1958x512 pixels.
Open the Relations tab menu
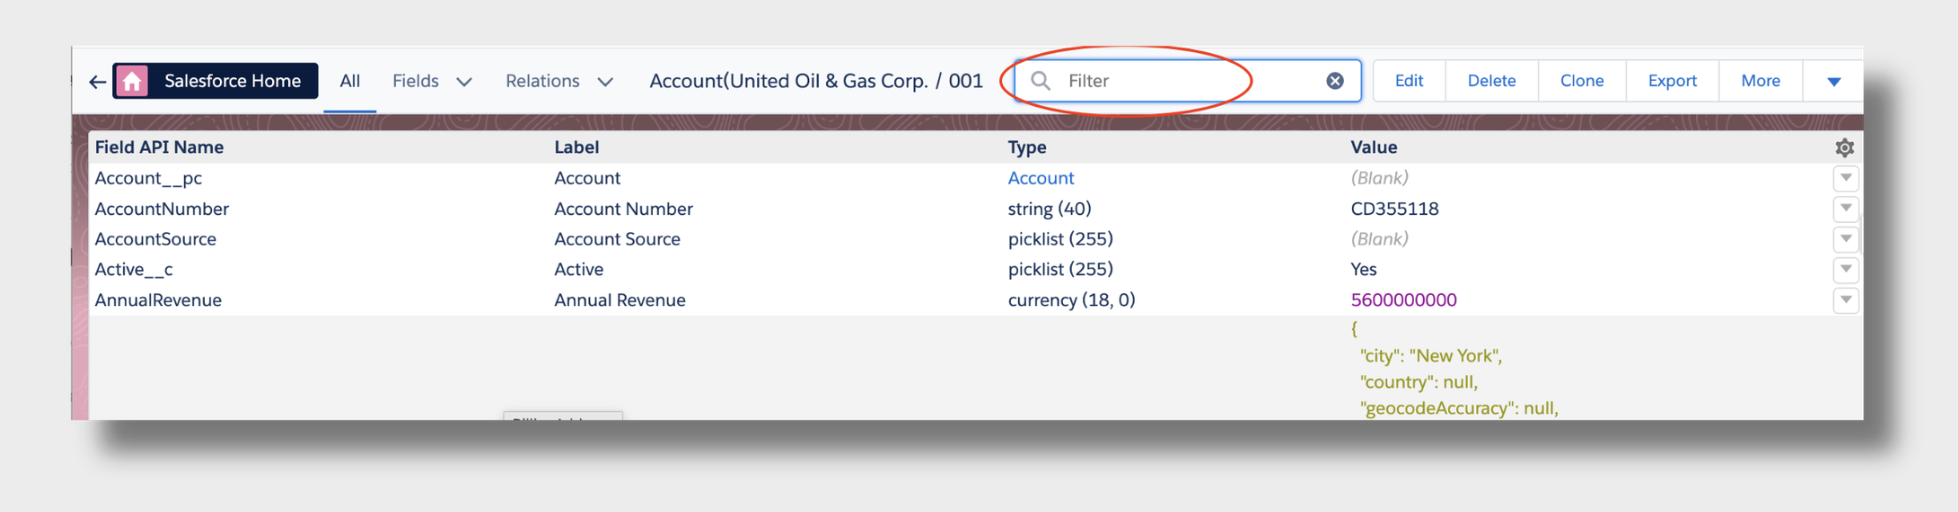coord(542,81)
